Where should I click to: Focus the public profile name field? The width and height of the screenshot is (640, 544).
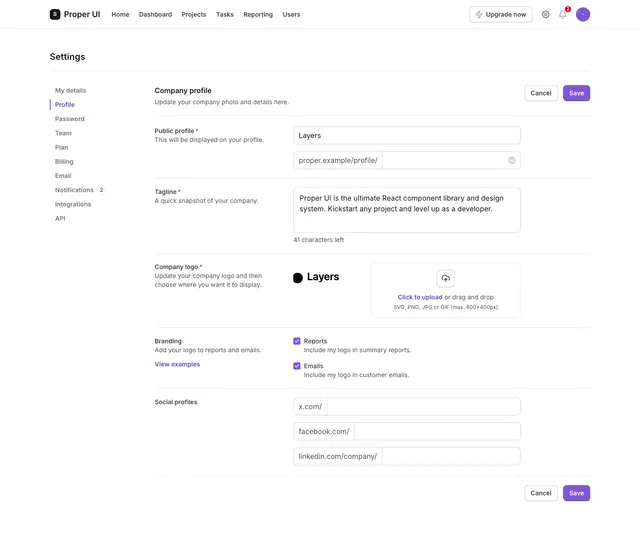407,135
